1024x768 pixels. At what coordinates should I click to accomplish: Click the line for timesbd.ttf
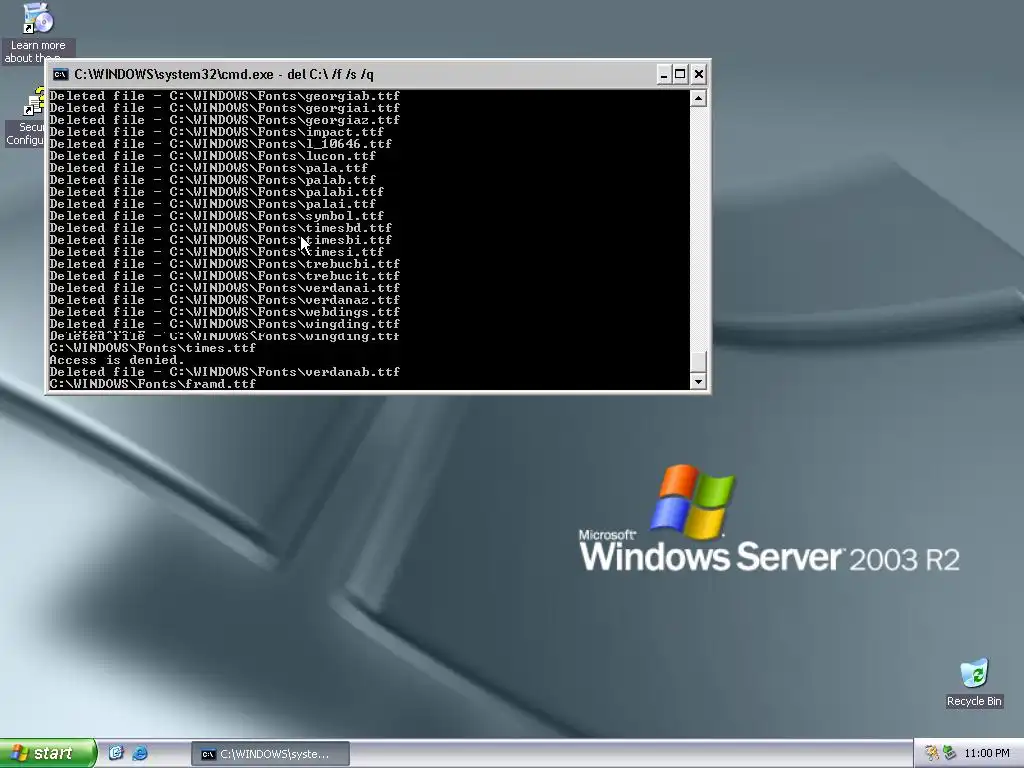coord(221,228)
